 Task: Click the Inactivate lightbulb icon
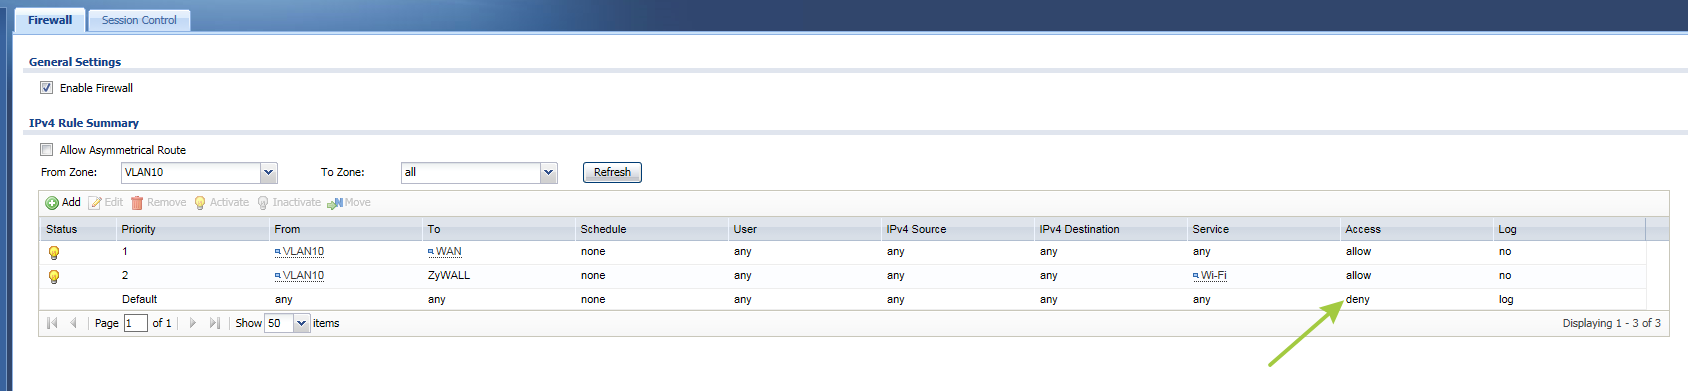coord(263,203)
